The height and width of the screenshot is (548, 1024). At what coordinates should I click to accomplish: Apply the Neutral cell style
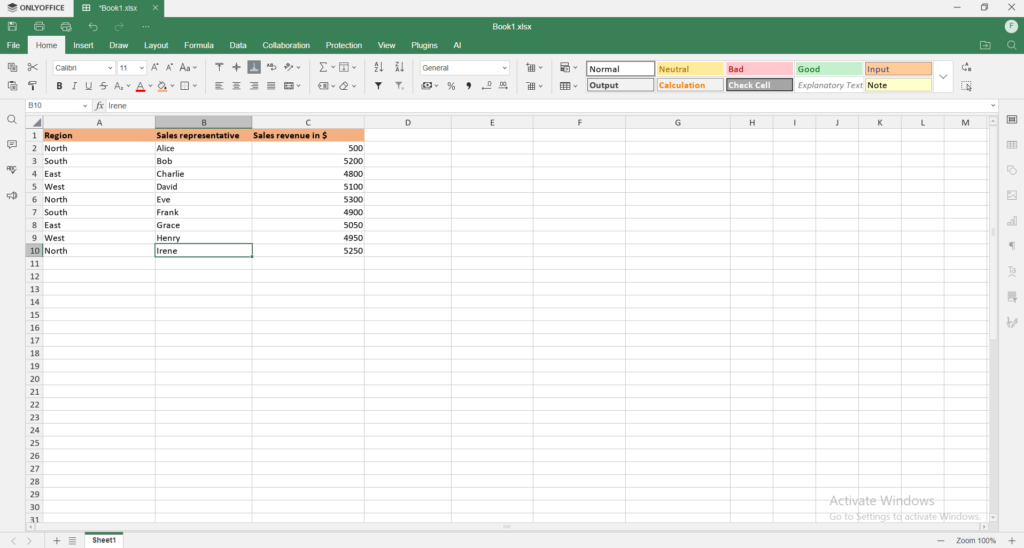[x=690, y=69]
